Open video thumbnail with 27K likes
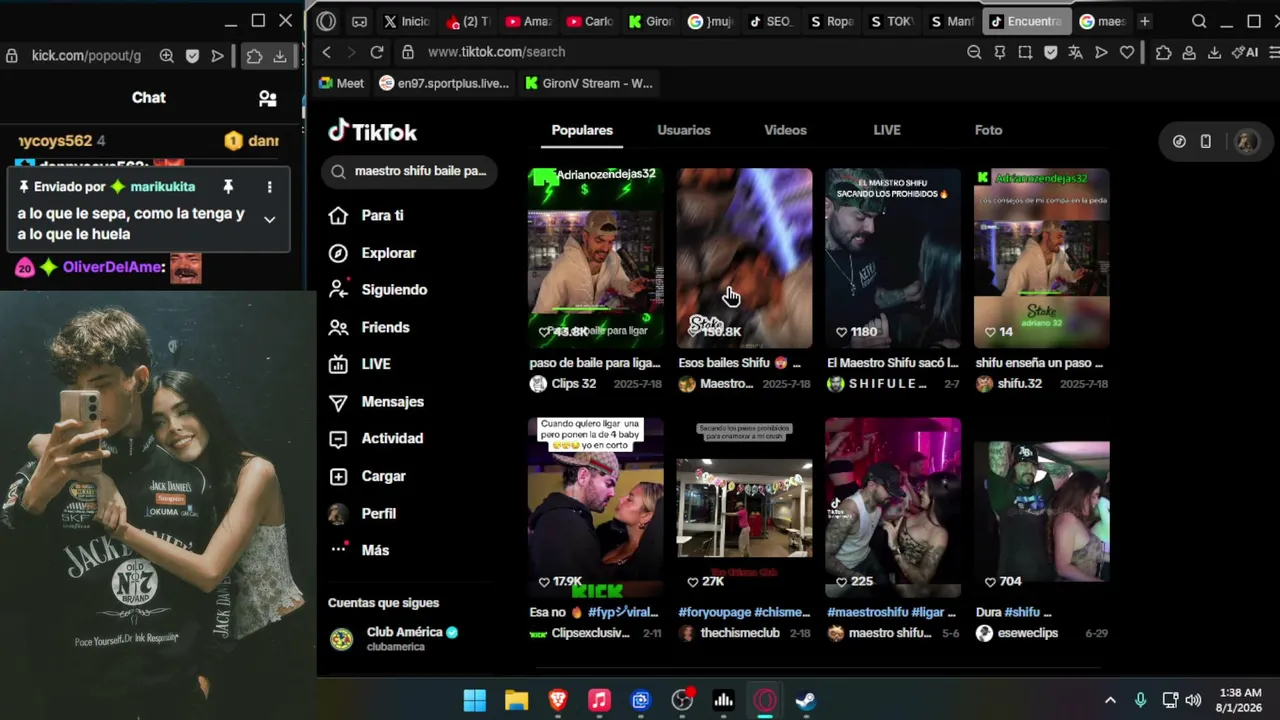Screen dimensions: 1280x720 pyautogui.click(x=745, y=507)
